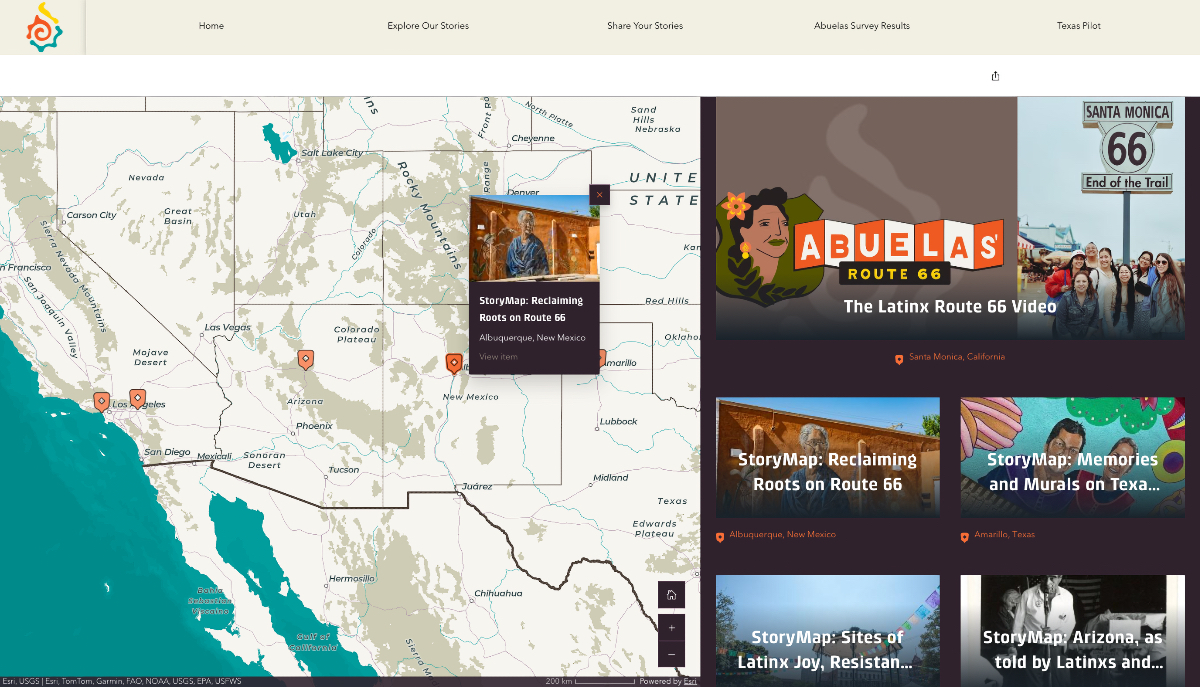The image size is (1200, 687).
Task: Click Amarillo, Texas location link
Action: (x=1005, y=535)
